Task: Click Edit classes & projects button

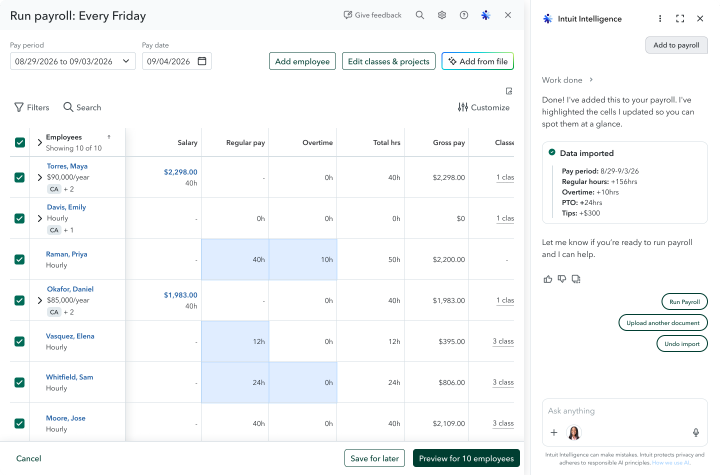Action: [x=388, y=61]
